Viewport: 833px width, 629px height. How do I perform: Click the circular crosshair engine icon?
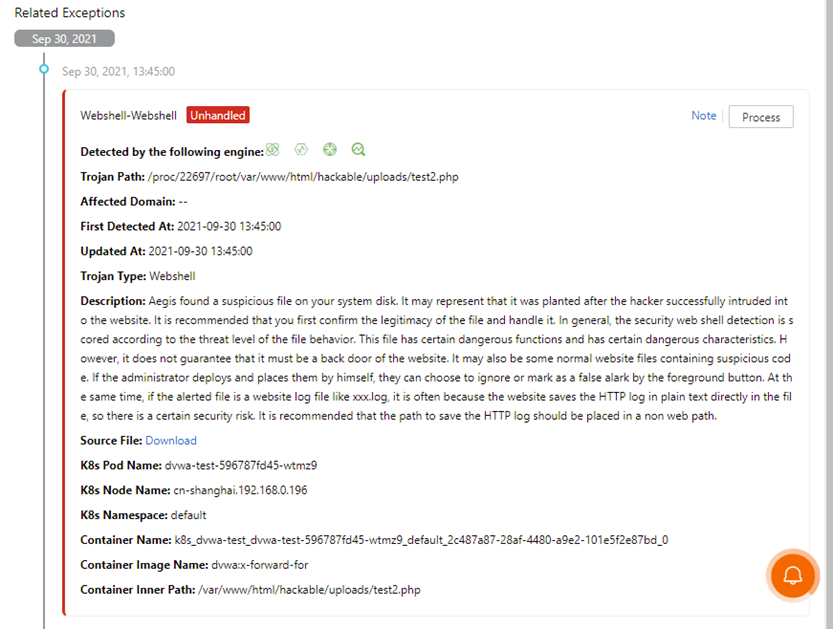click(330, 150)
